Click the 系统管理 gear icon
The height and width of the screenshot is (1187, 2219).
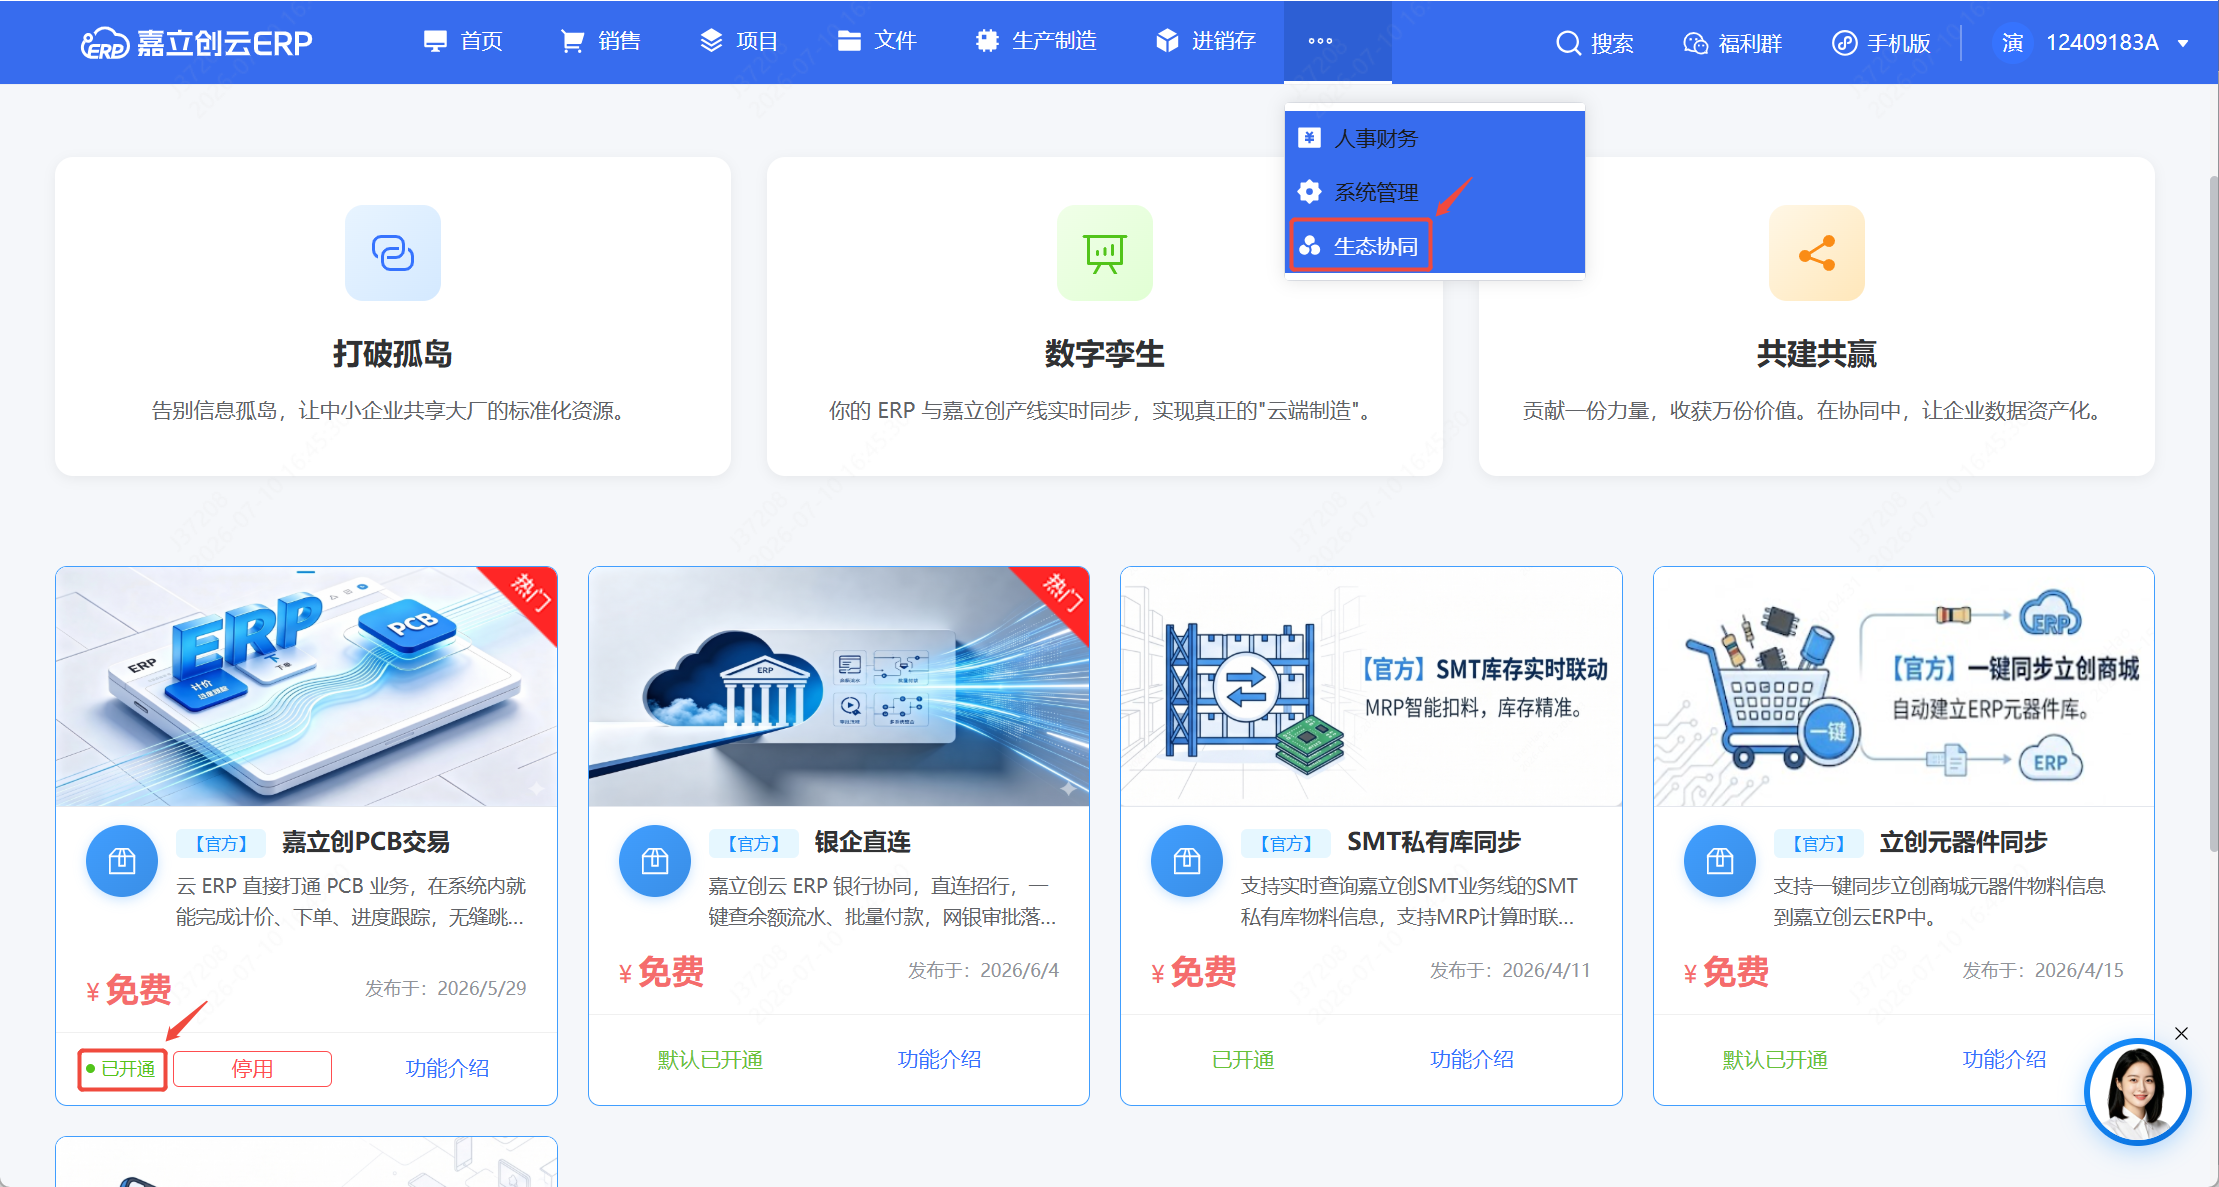click(1309, 191)
